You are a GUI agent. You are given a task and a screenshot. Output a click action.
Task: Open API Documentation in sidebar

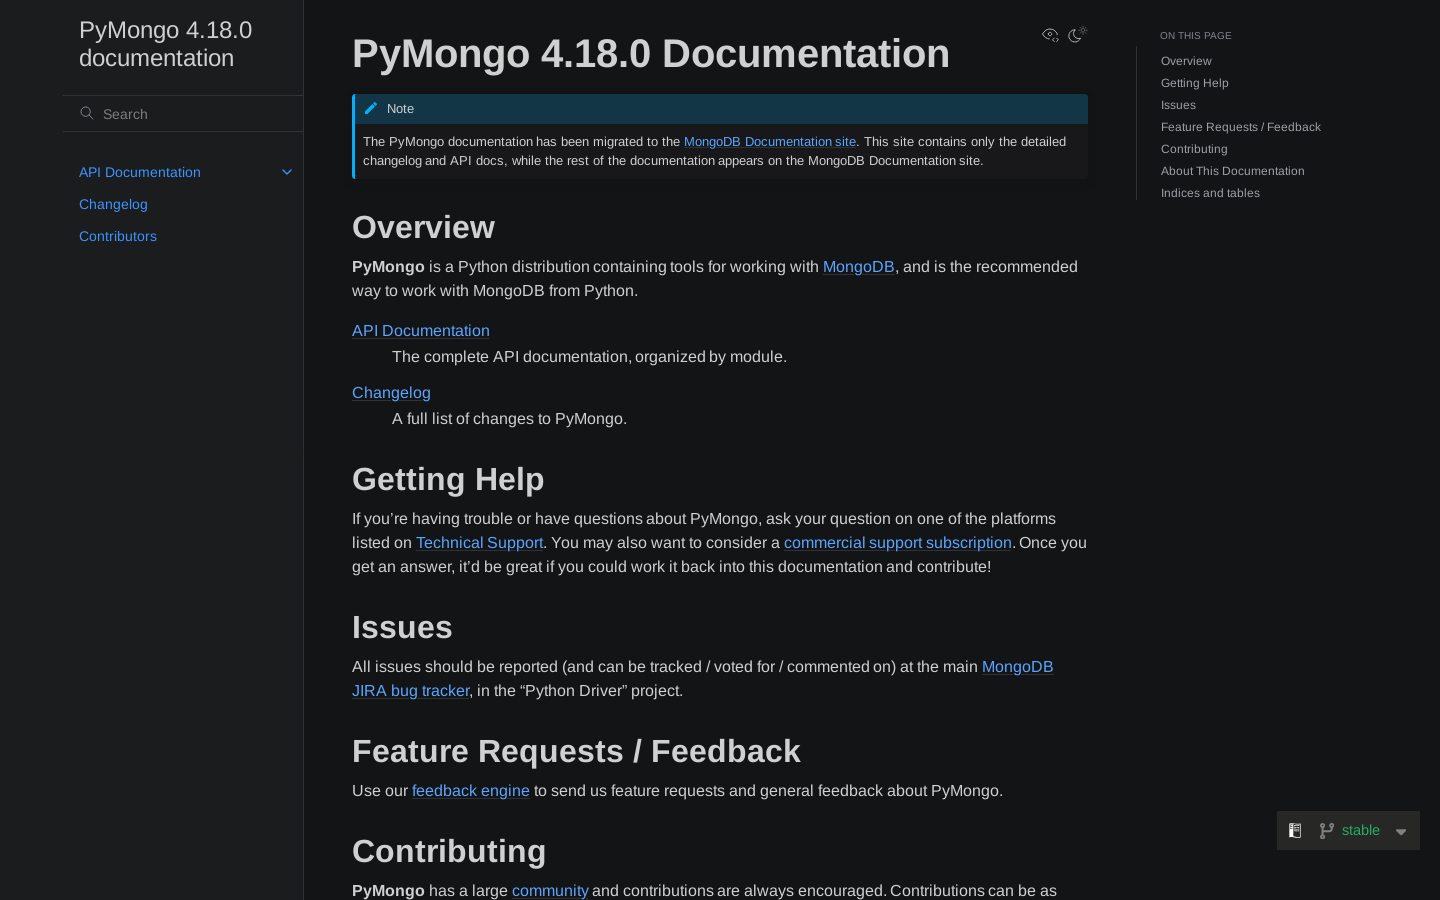[140, 172]
